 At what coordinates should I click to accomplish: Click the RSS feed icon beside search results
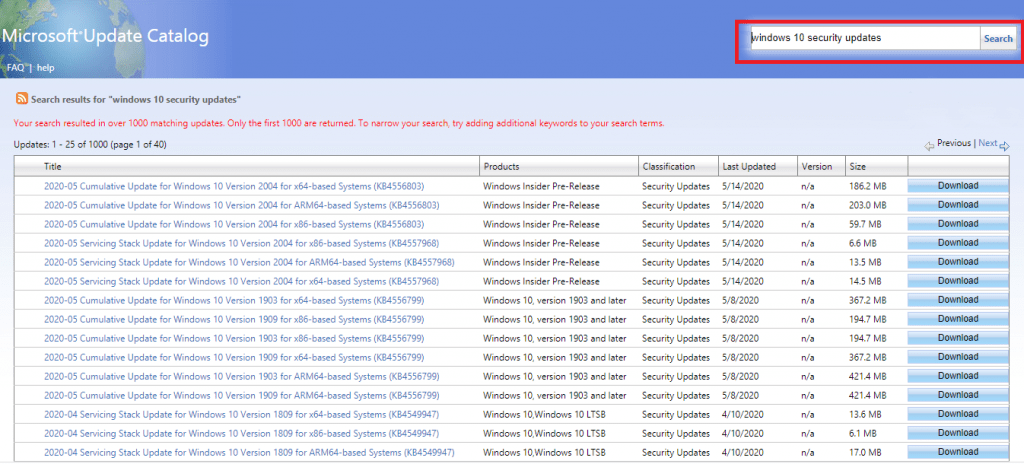[22, 99]
